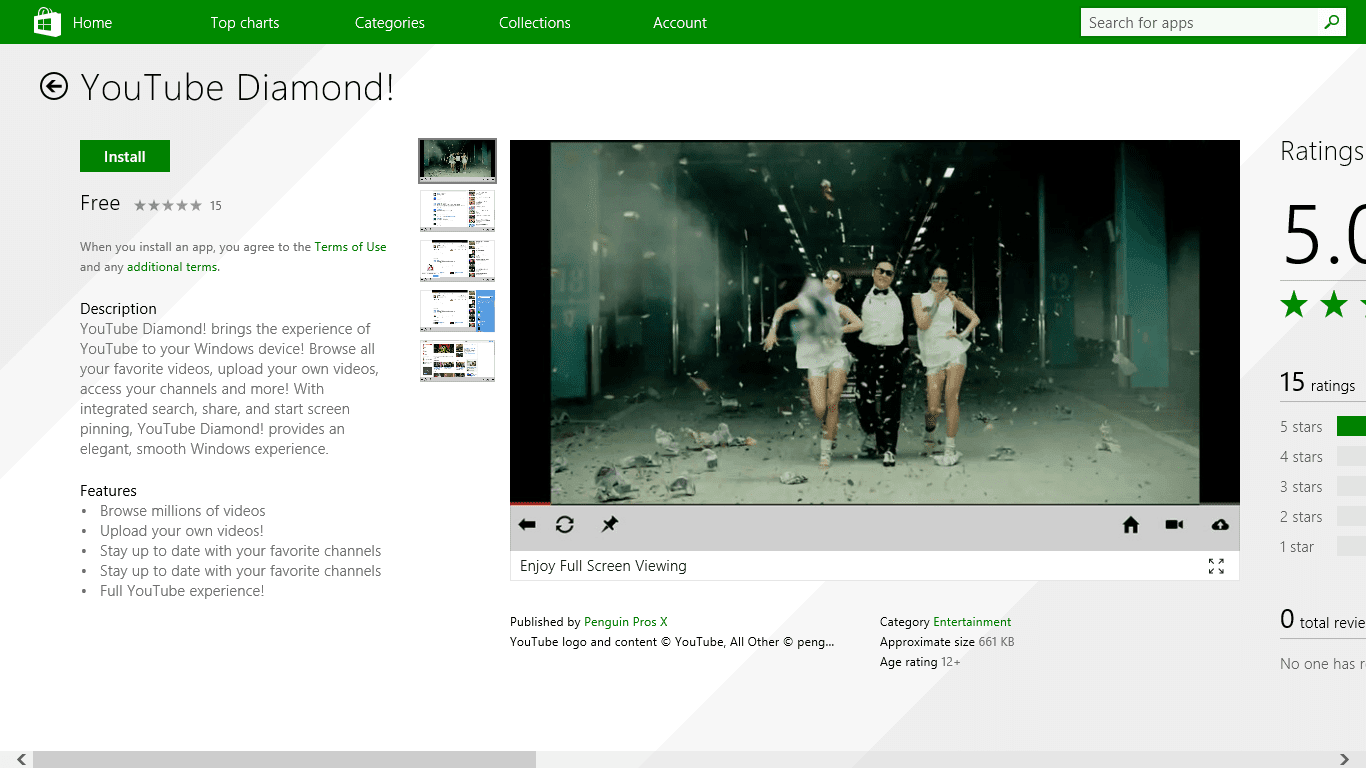
Task: Click the home icon in screenshot toolbar
Action: tap(1131, 525)
